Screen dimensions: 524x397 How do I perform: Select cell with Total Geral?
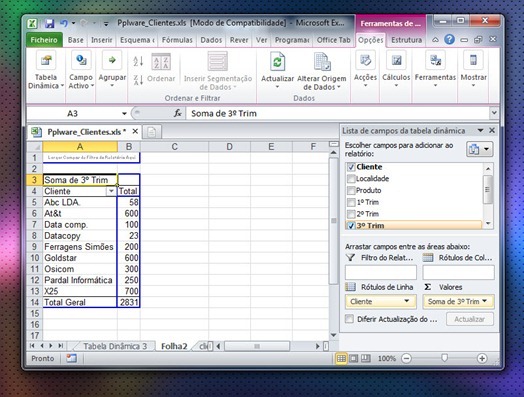click(x=80, y=302)
